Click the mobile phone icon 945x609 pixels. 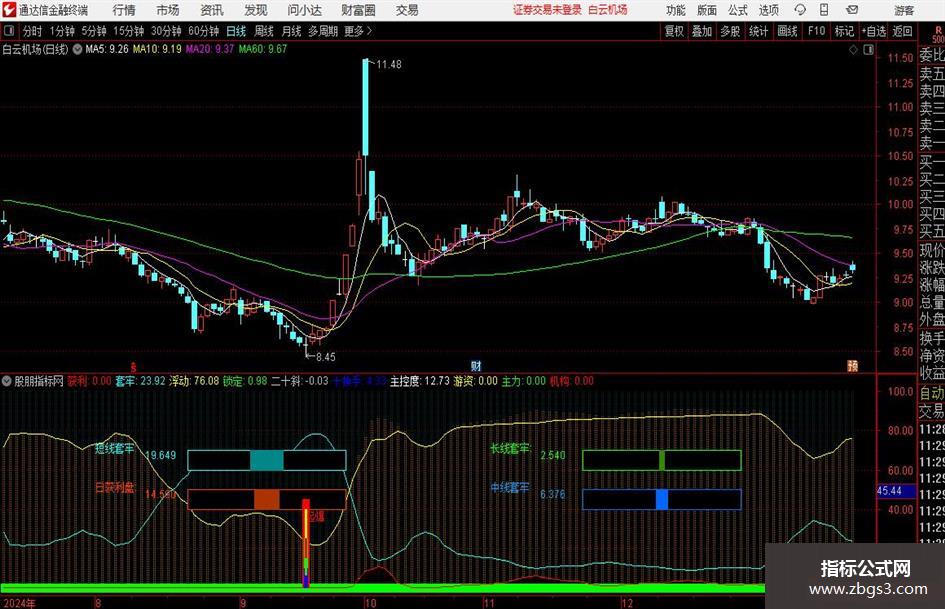coord(824,10)
